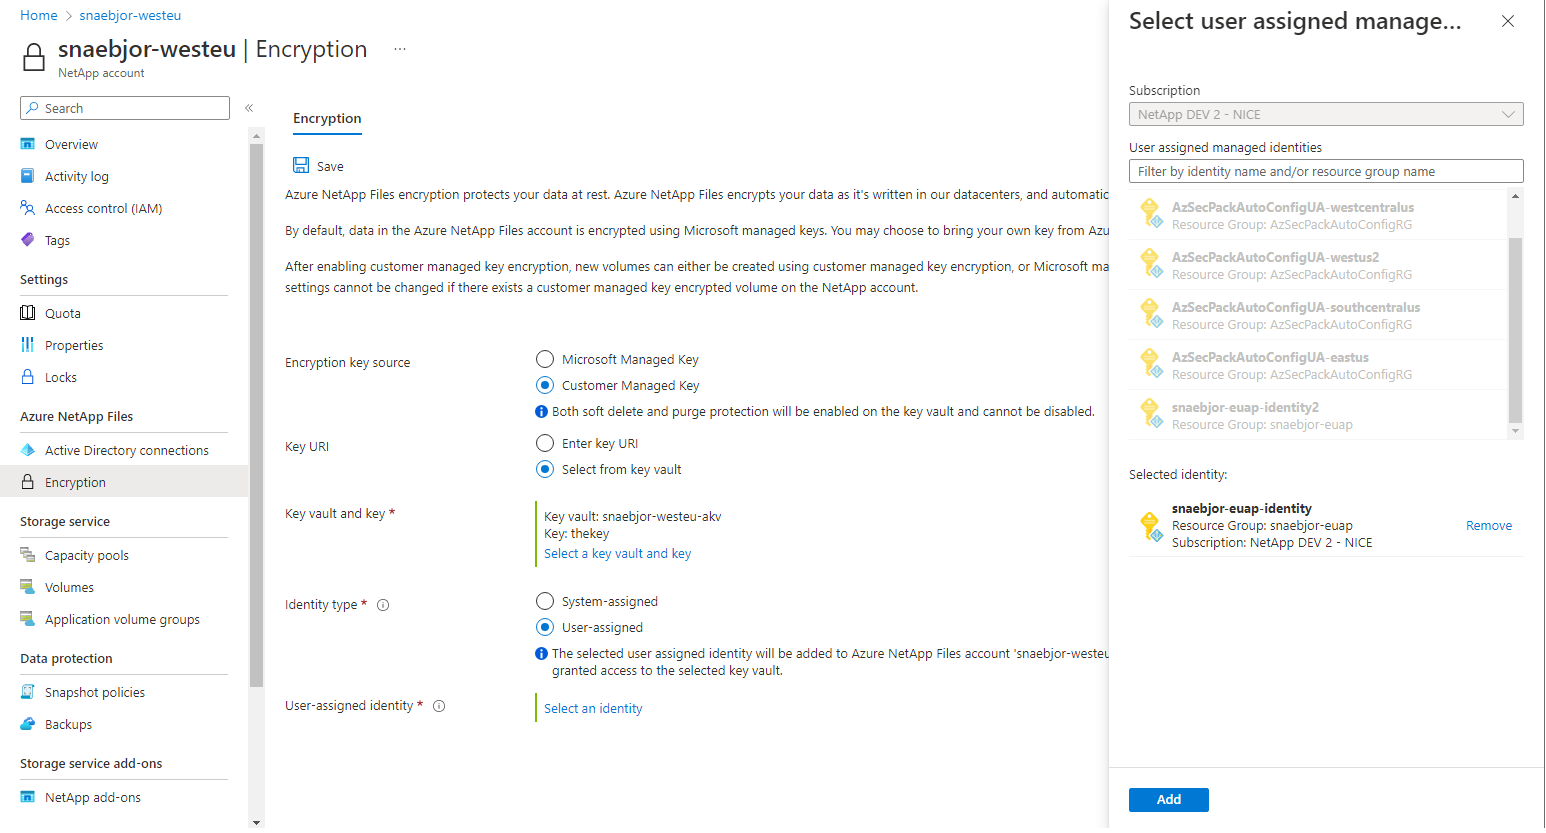
Task: Collapse the sidebar with the chevron
Action: point(249,108)
